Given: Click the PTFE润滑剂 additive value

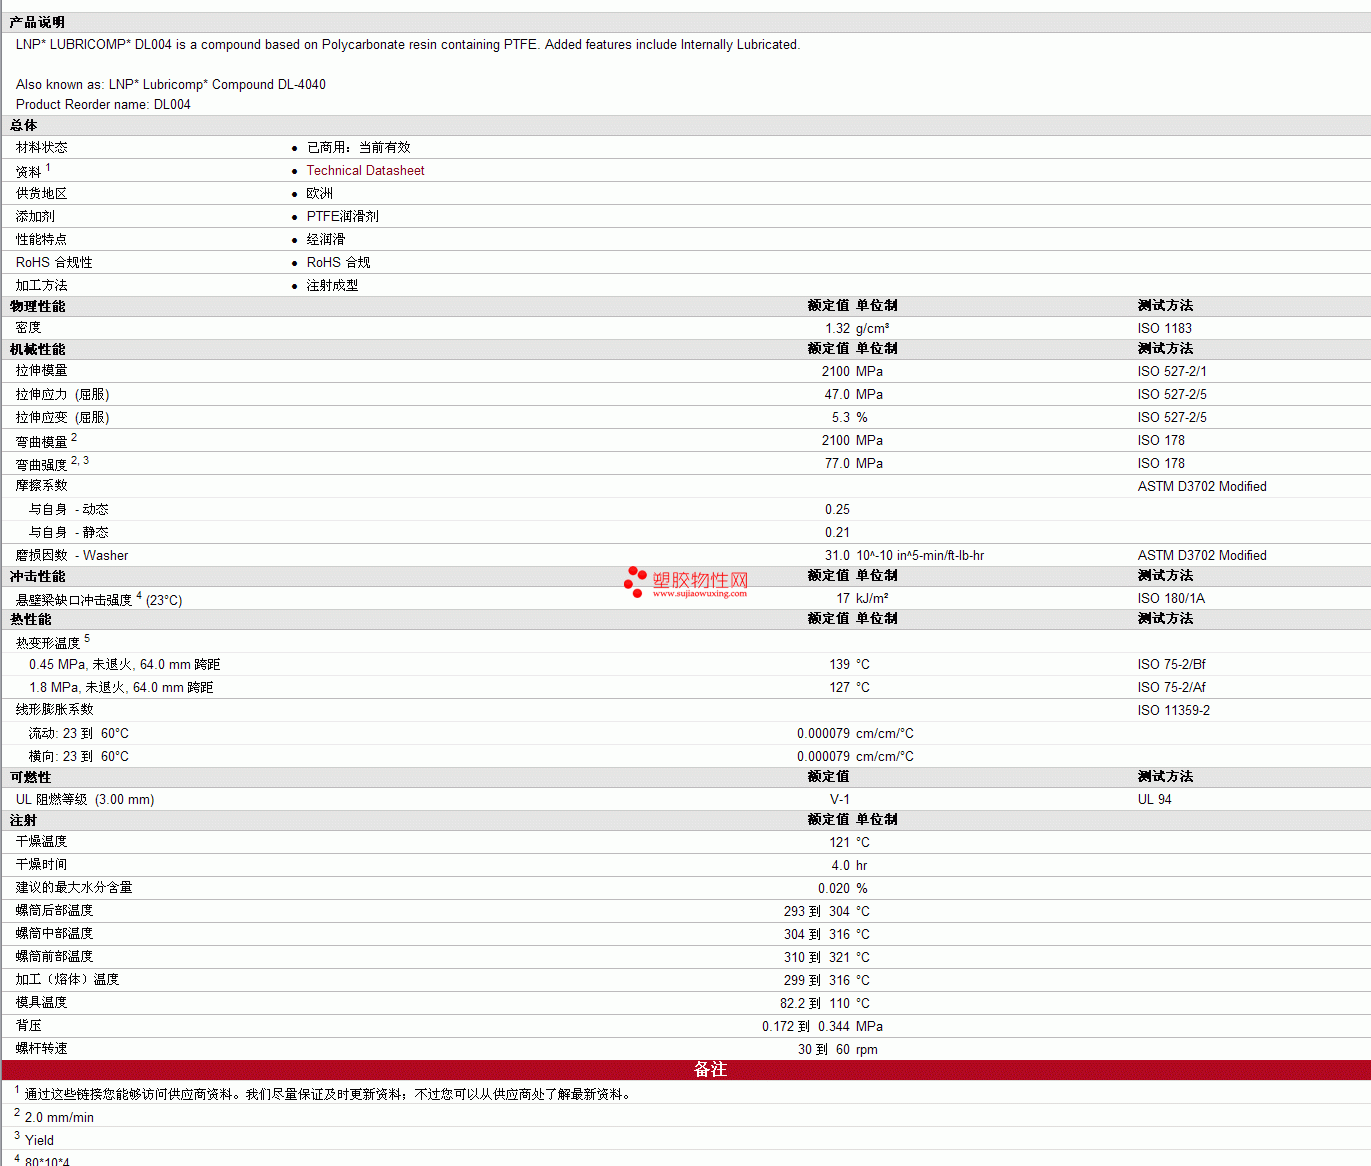Looking at the screenshot, I should pos(343,217).
